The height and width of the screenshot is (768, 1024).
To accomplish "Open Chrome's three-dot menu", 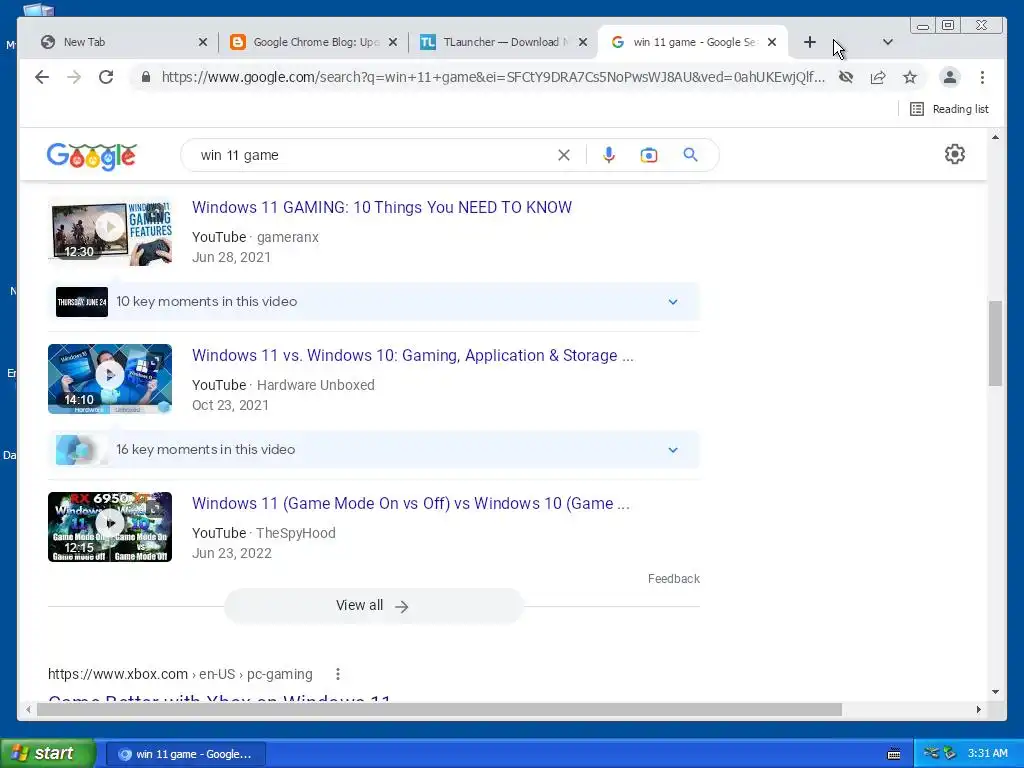I will click(x=982, y=77).
